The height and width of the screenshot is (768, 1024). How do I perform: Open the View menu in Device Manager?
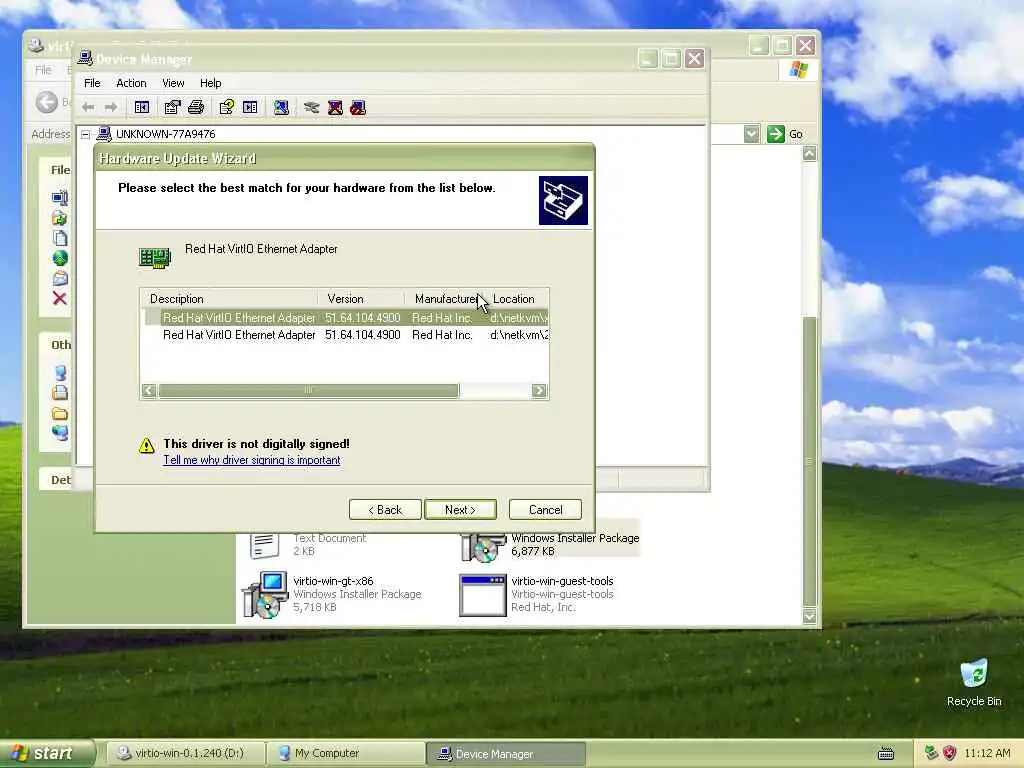(173, 83)
